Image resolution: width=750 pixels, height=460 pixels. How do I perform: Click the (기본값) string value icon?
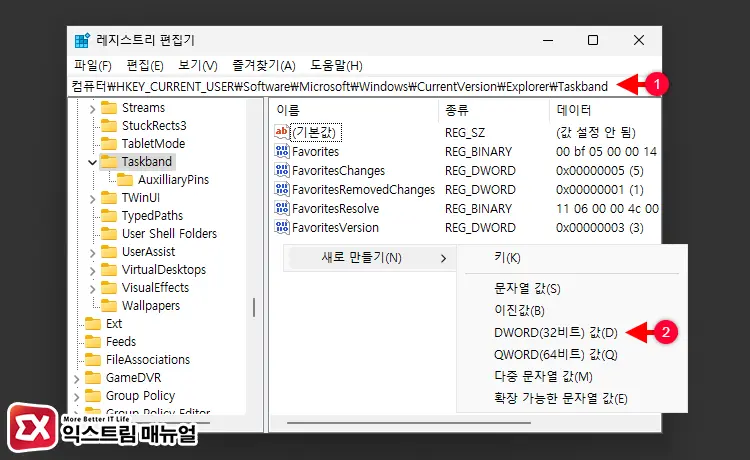coord(282,132)
